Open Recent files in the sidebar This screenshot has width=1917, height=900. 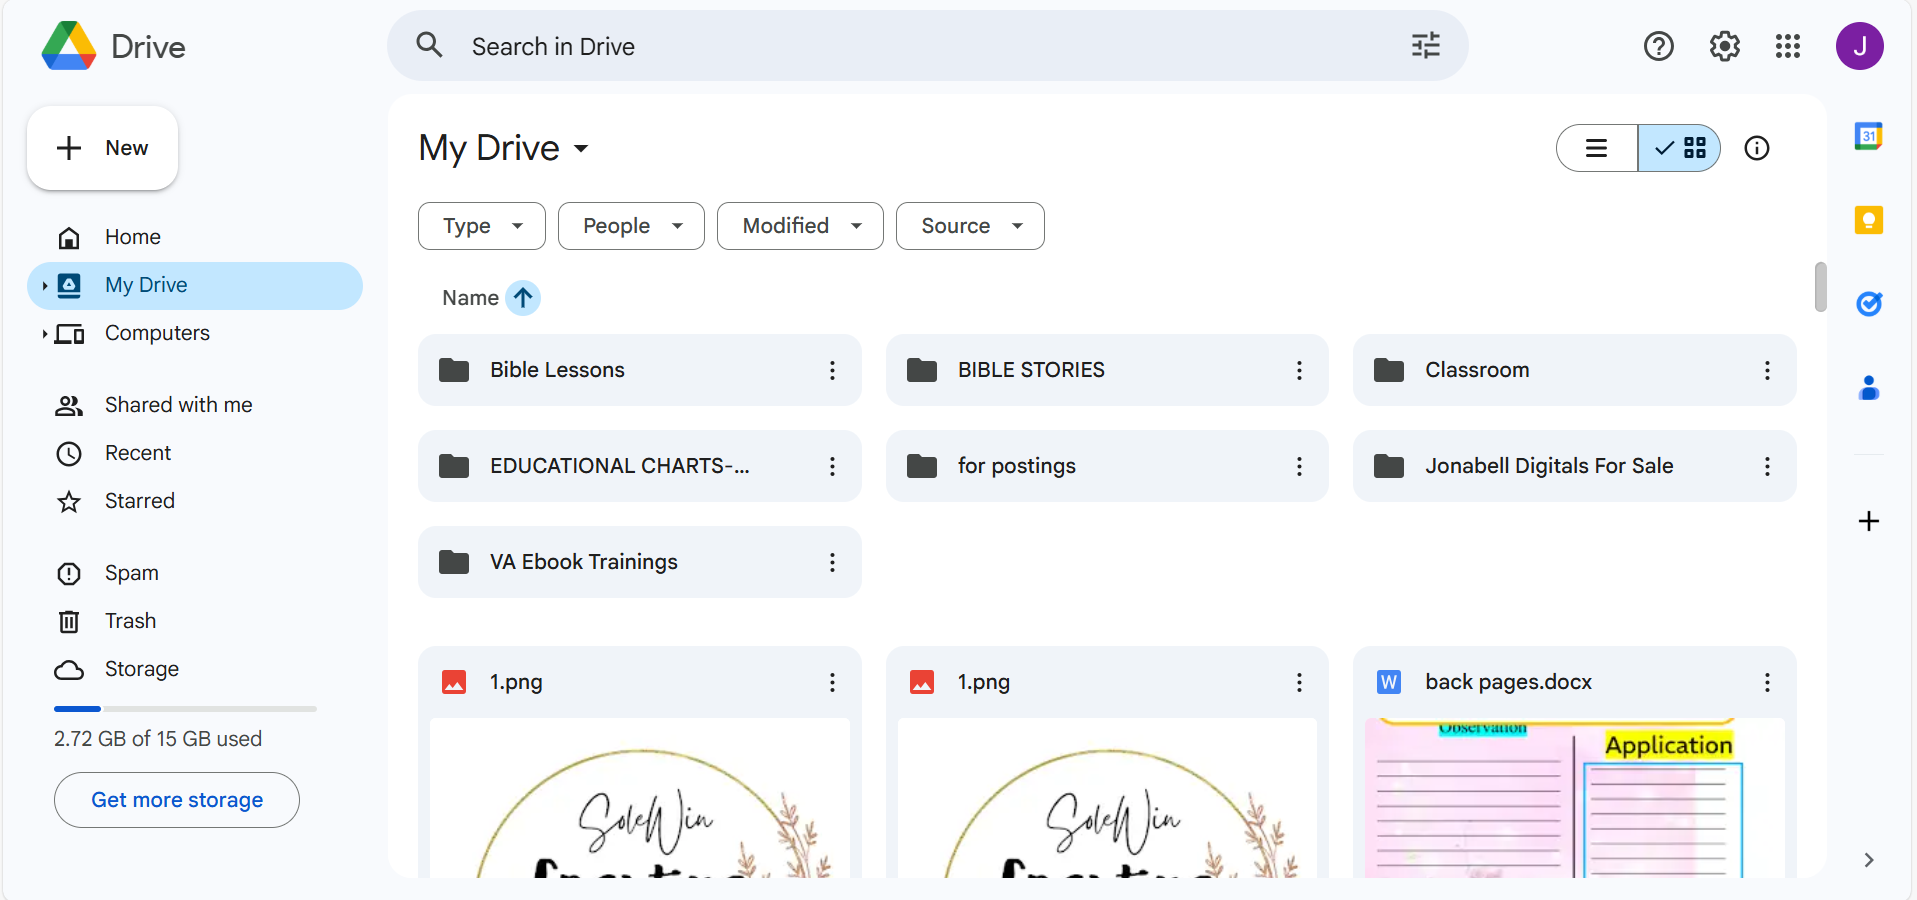[195, 453]
